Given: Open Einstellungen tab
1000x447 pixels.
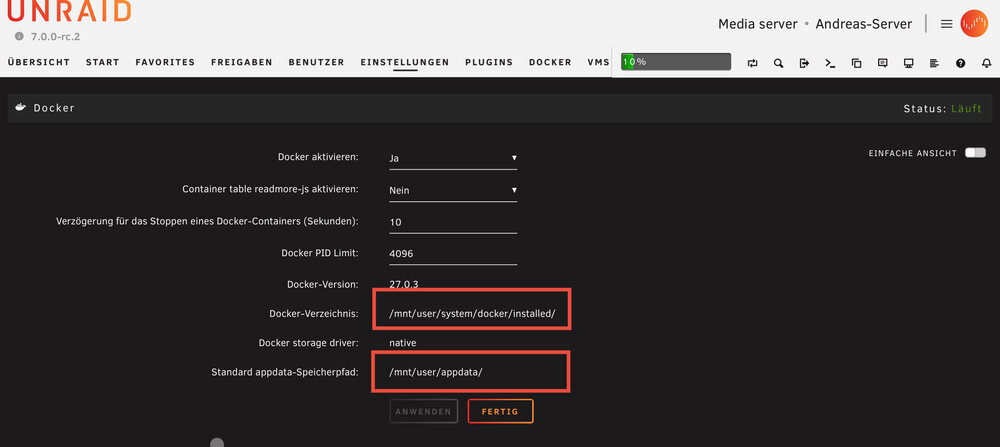Looking at the screenshot, I should pos(405,62).
